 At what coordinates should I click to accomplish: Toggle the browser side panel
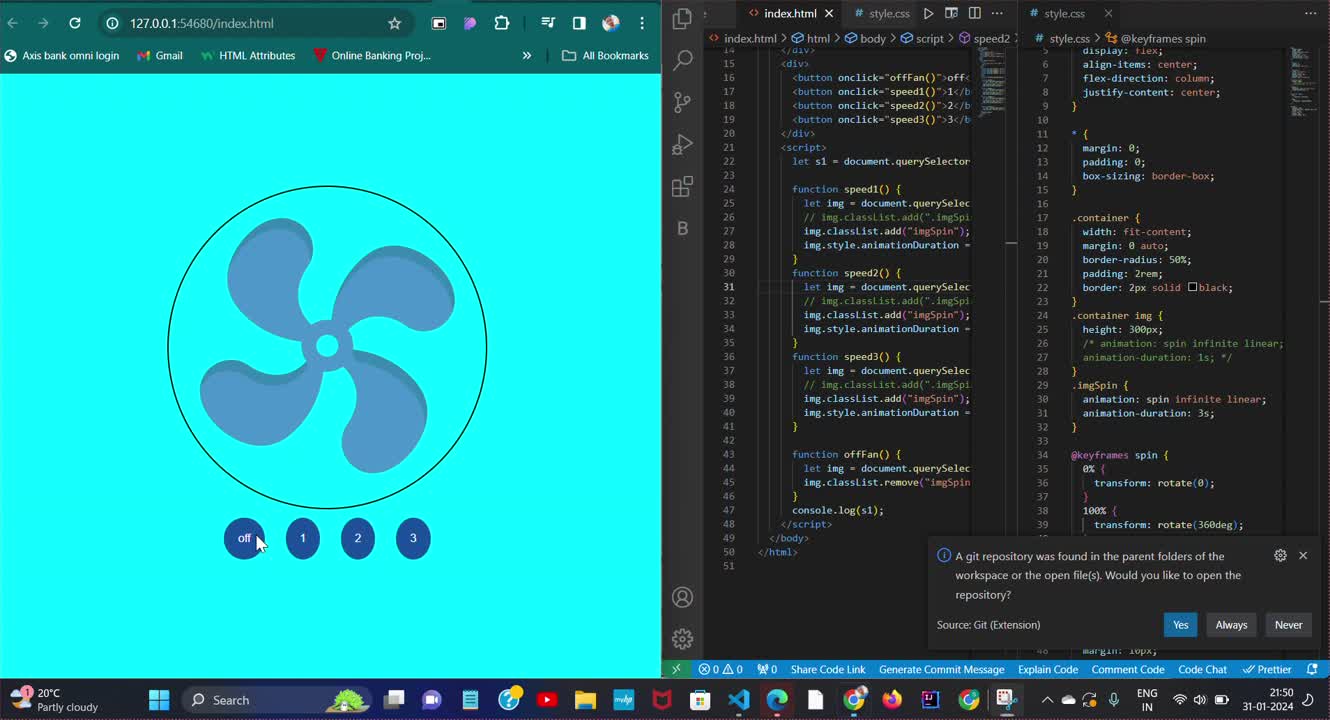(x=579, y=23)
